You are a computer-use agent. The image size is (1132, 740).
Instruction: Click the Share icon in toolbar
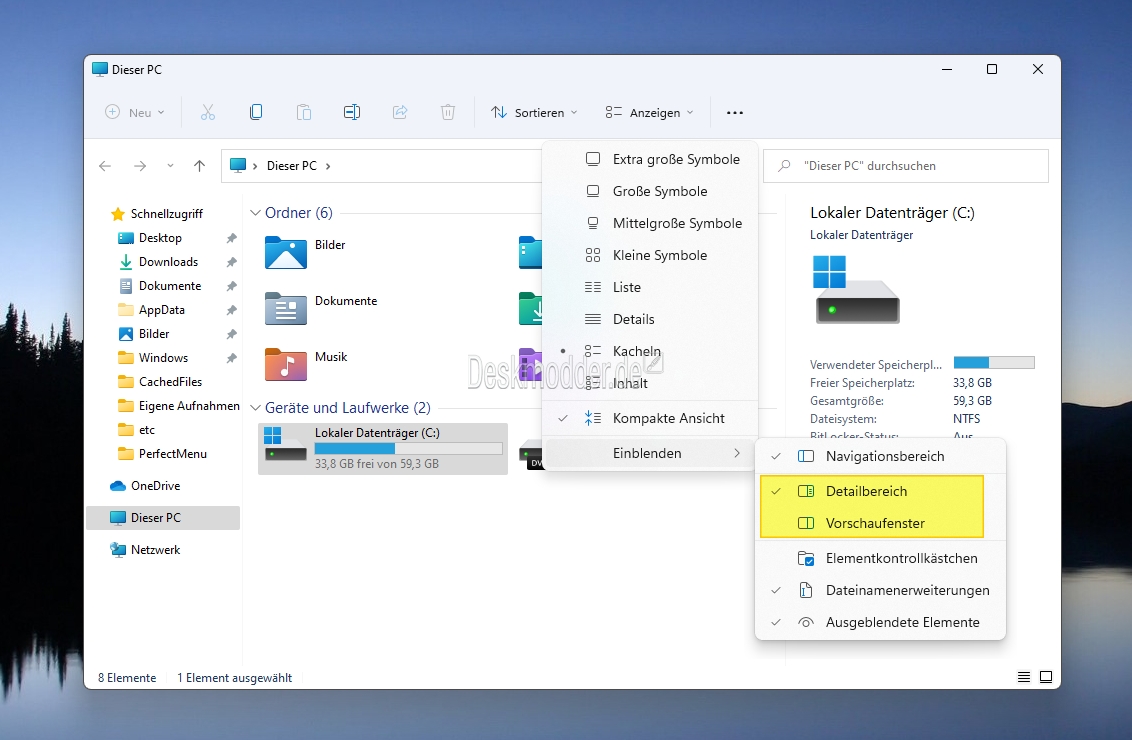pos(400,113)
